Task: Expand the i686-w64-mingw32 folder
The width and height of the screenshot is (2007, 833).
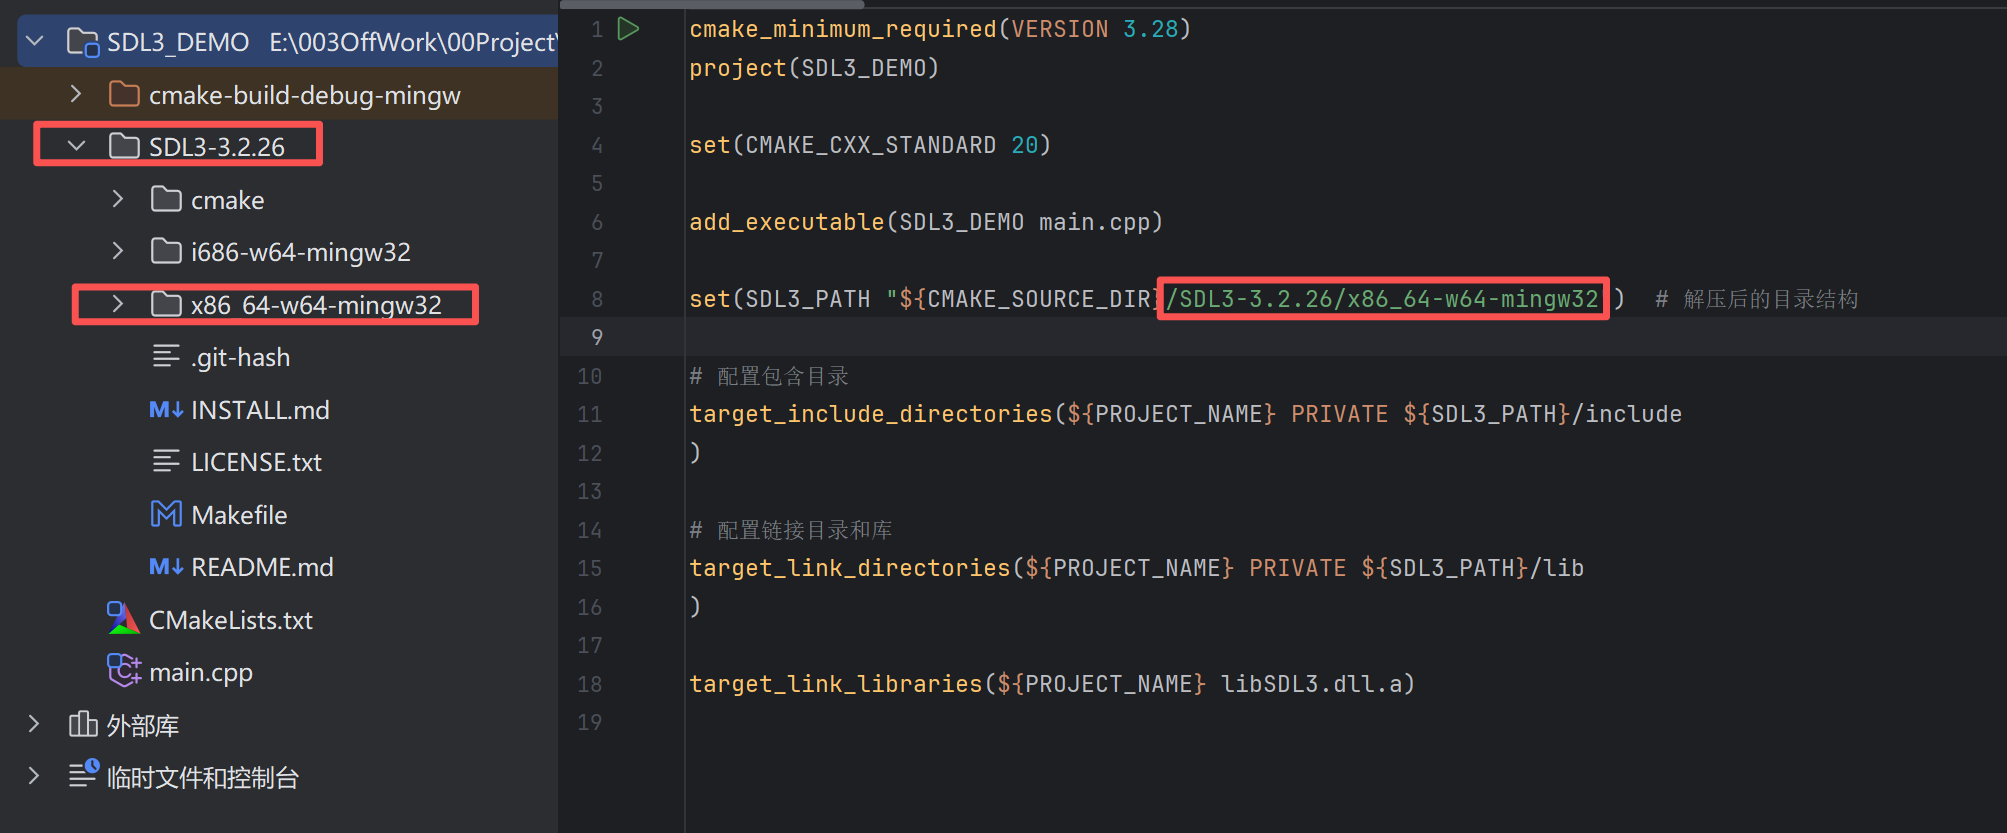Action: (x=118, y=251)
